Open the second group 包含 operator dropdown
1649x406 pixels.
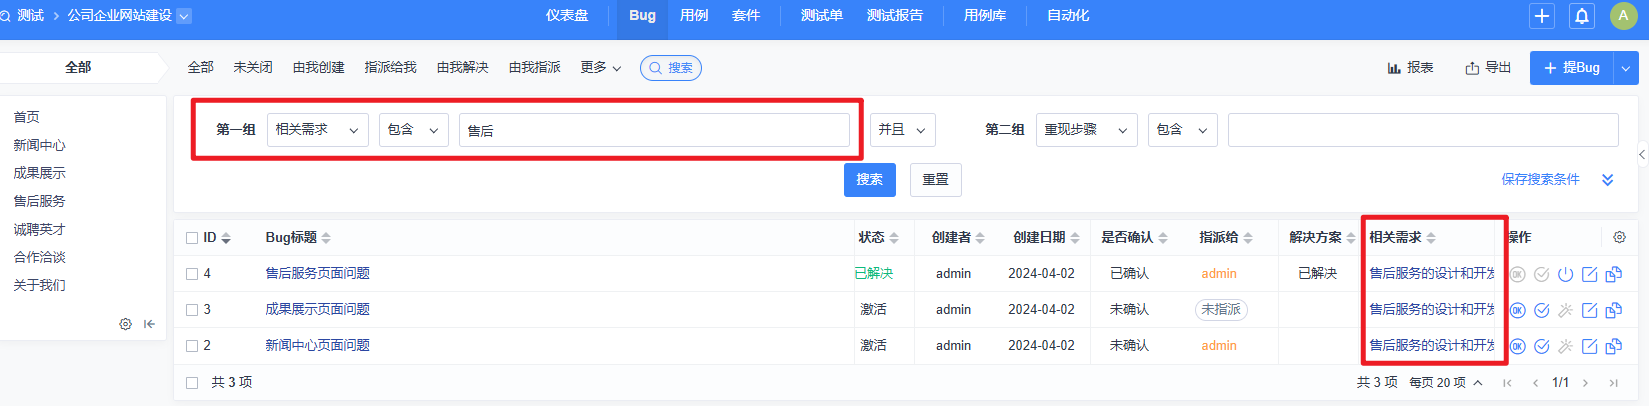click(x=1183, y=130)
